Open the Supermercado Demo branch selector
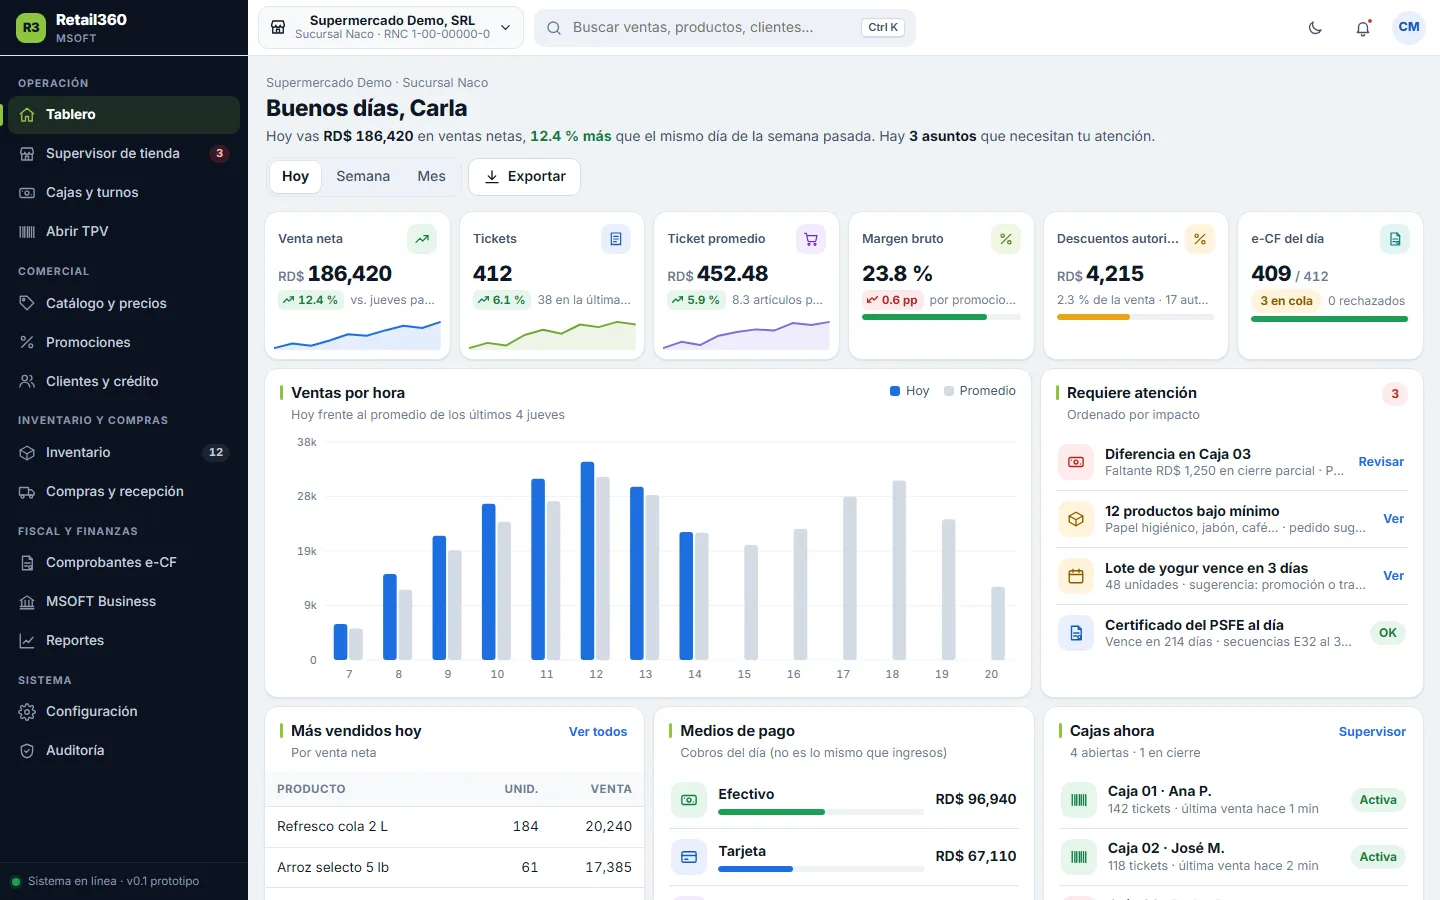Screen dimensions: 1440x900 [x=392, y=28]
